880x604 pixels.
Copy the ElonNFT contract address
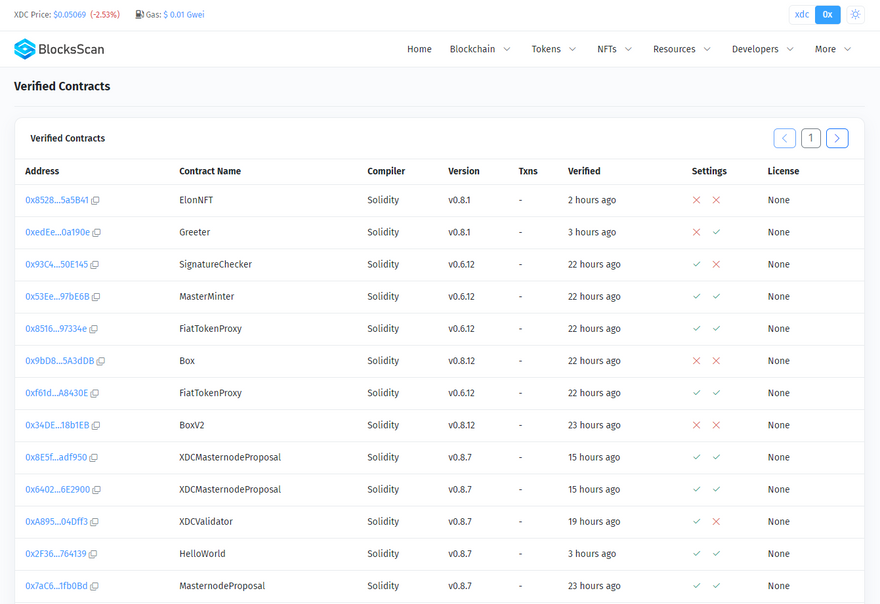(96, 201)
